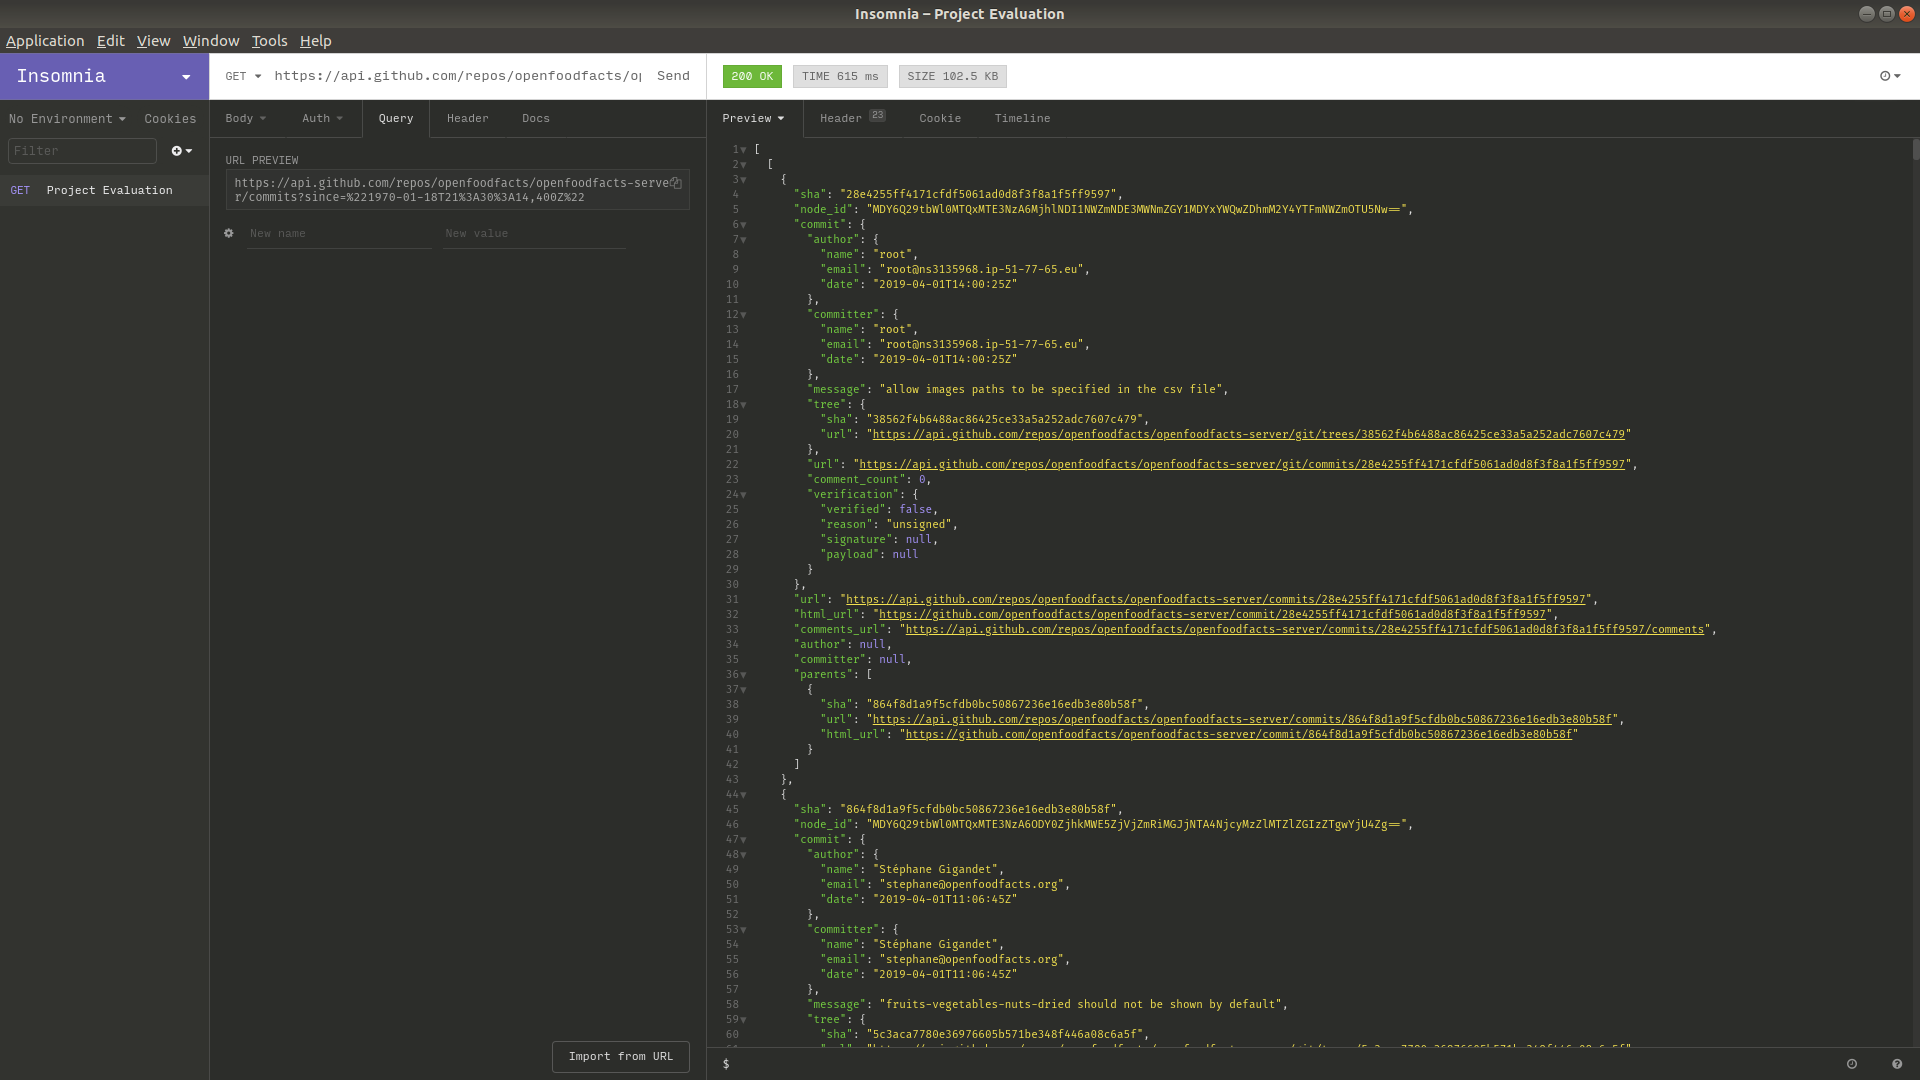Click Import from URL button
The height and width of the screenshot is (1080, 1920).
tap(621, 1056)
